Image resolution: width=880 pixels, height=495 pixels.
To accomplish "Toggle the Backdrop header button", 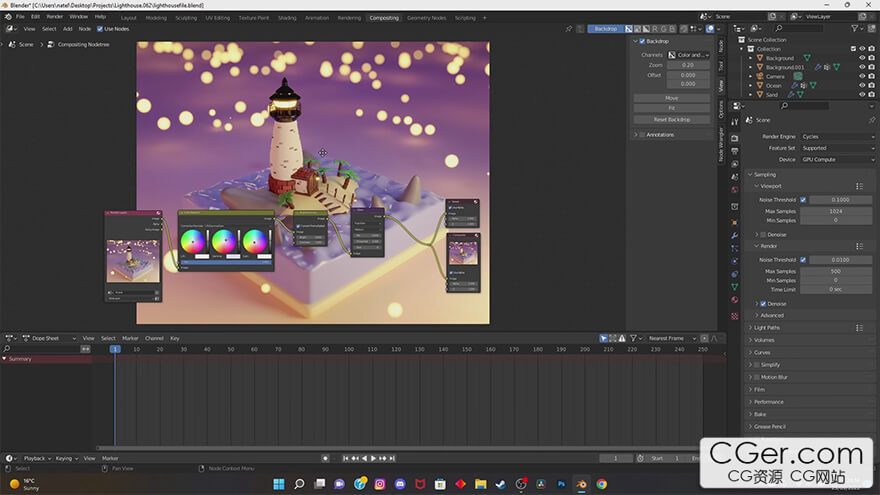I will pyautogui.click(x=606, y=29).
